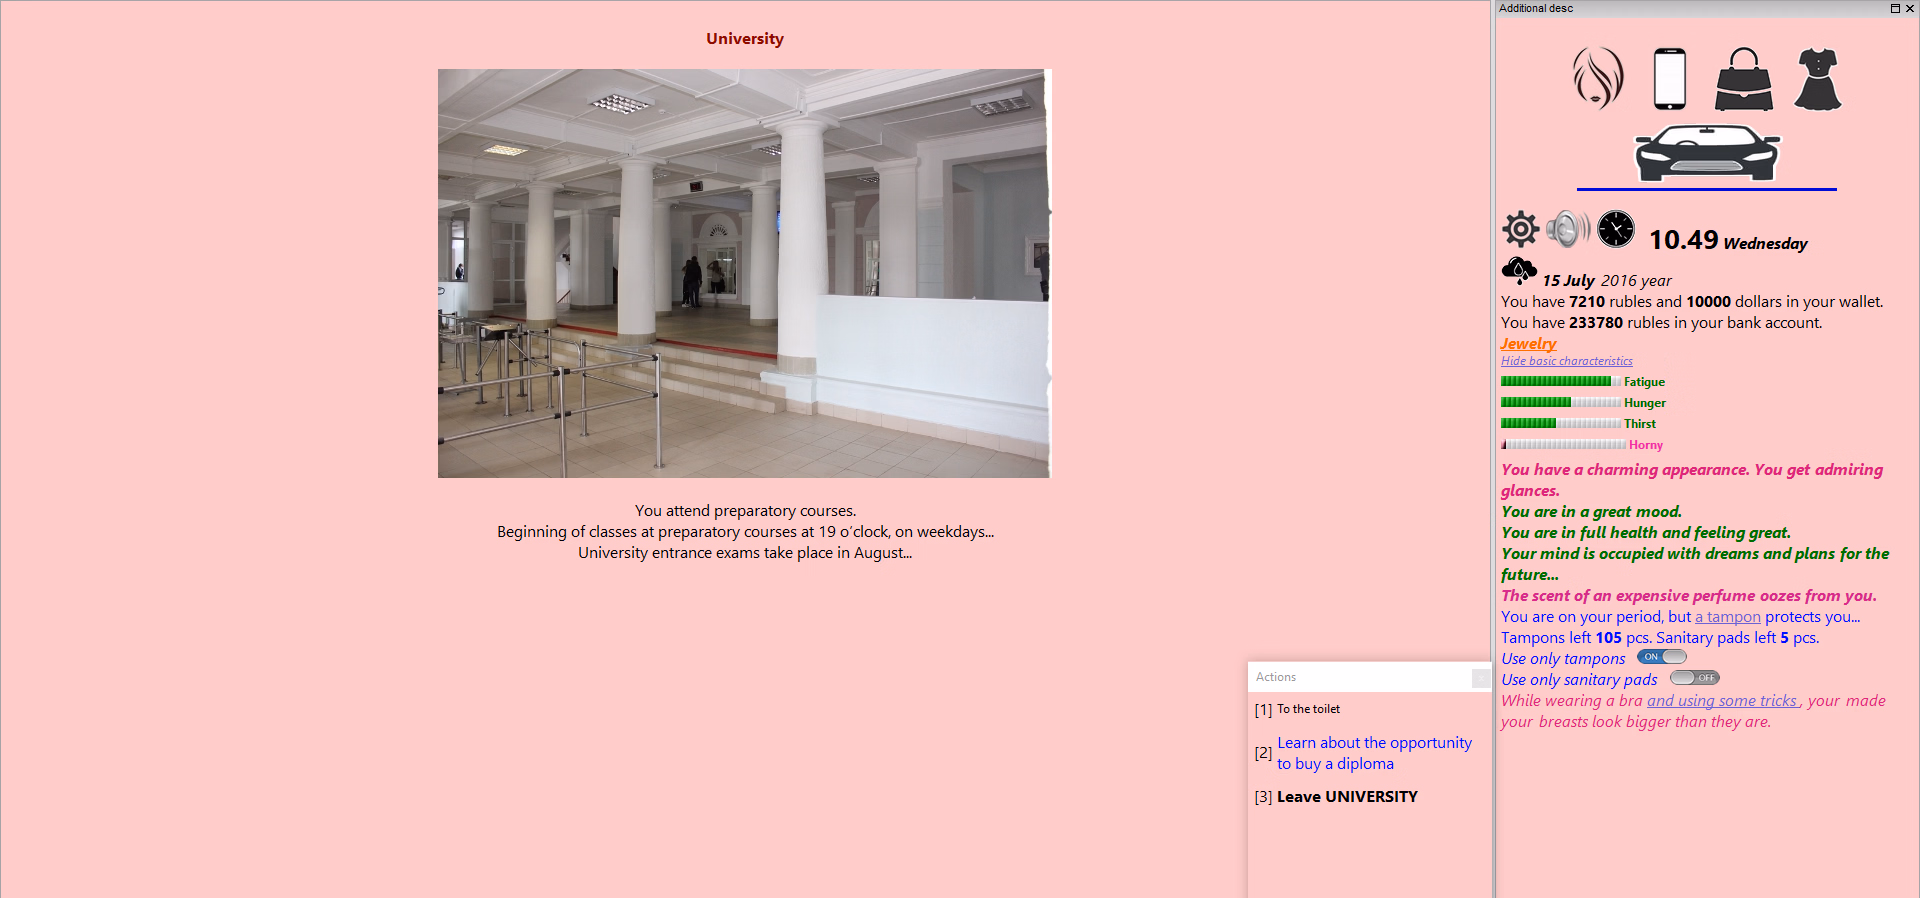The image size is (1920, 898).
Task: Open the hairstyle and face icon
Action: point(1598,78)
